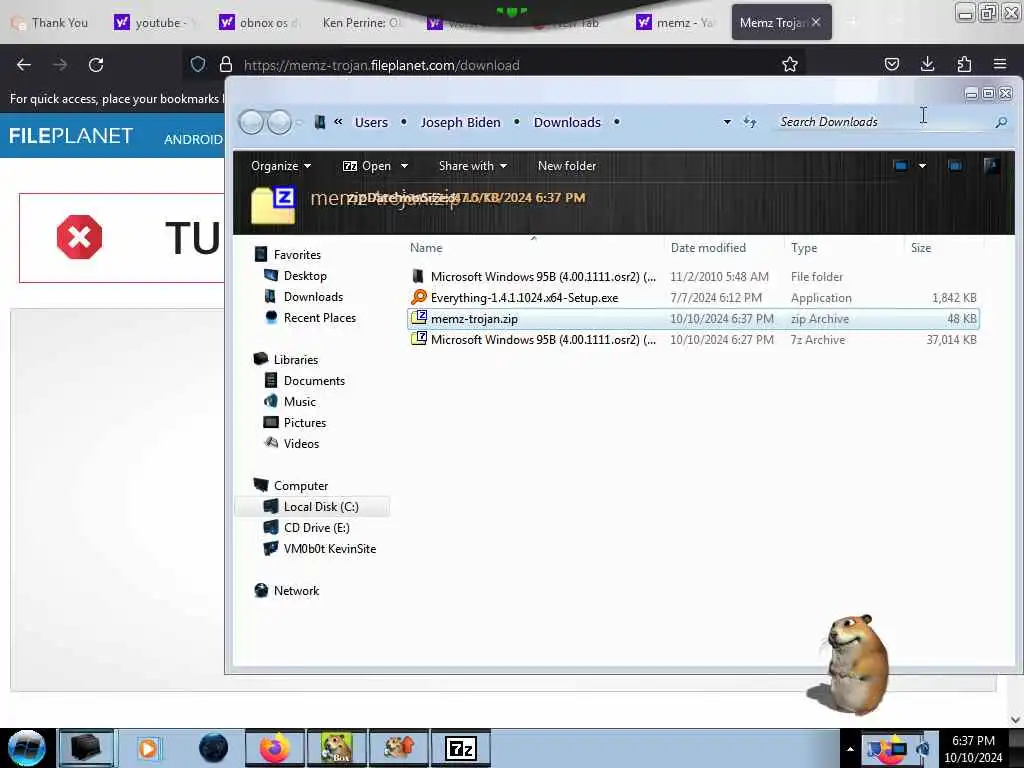The width and height of the screenshot is (1024, 768).
Task: Click the padlock site info icon
Action: point(226,65)
